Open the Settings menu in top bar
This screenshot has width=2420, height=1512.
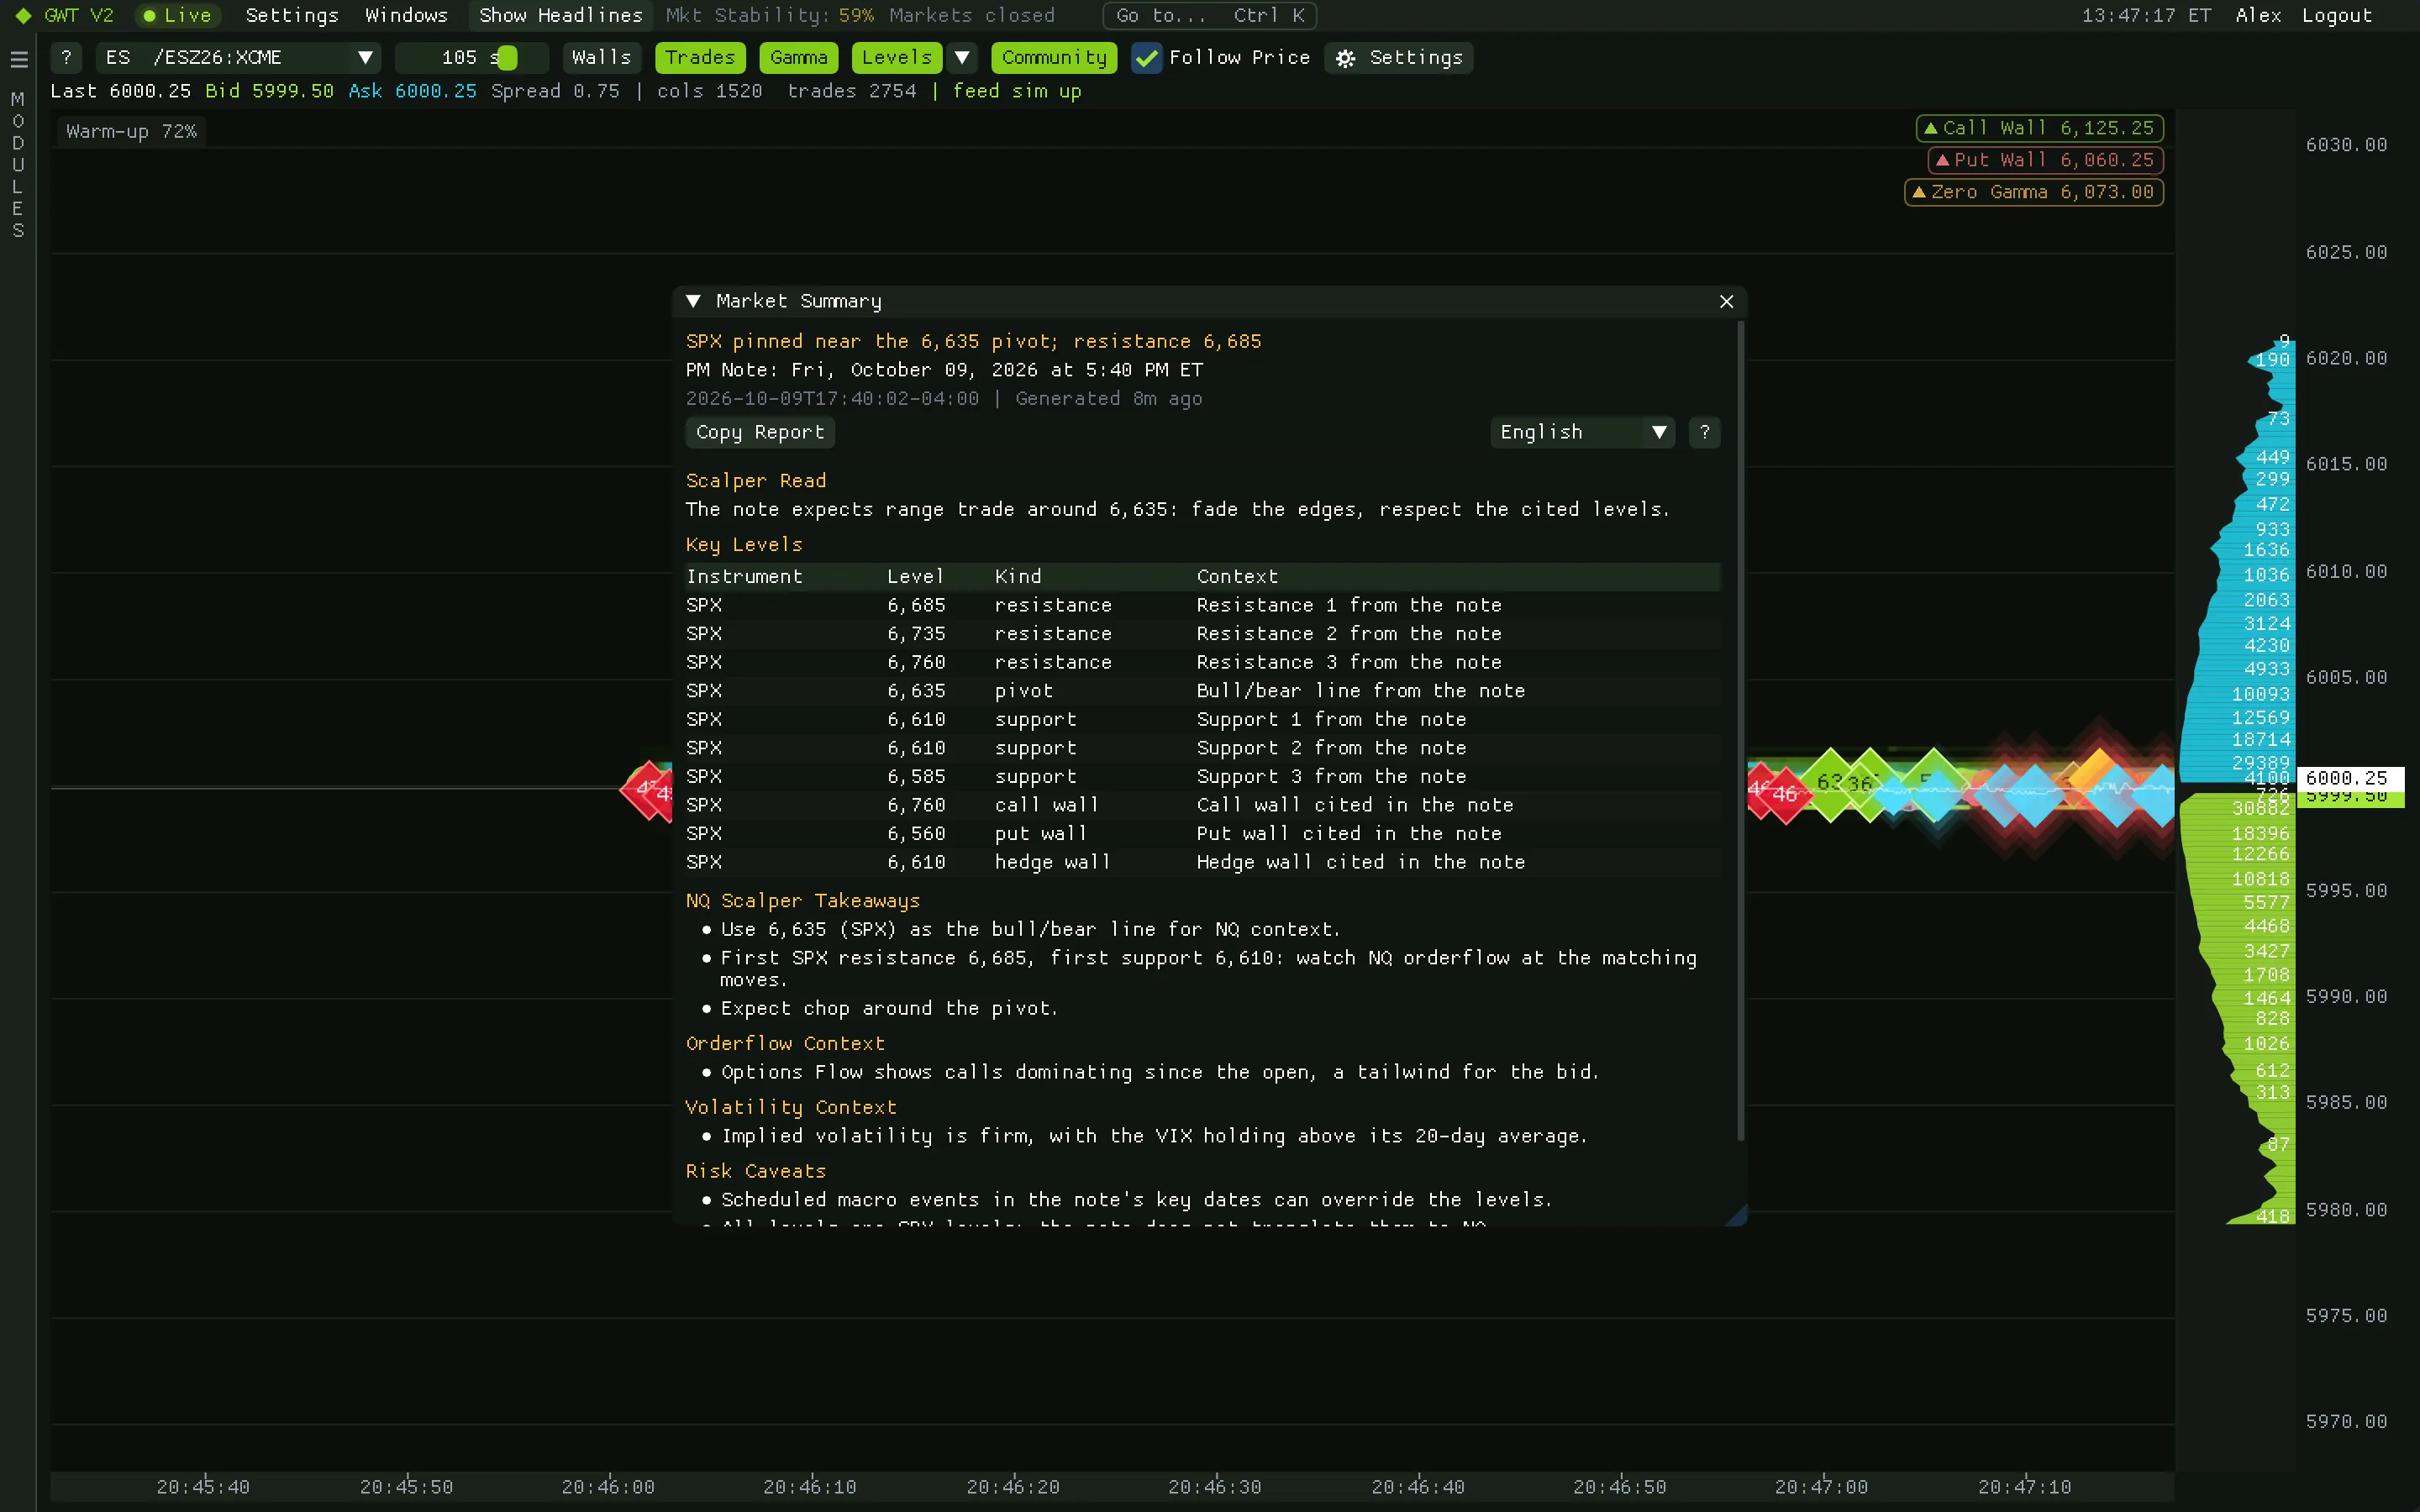click(x=292, y=16)
